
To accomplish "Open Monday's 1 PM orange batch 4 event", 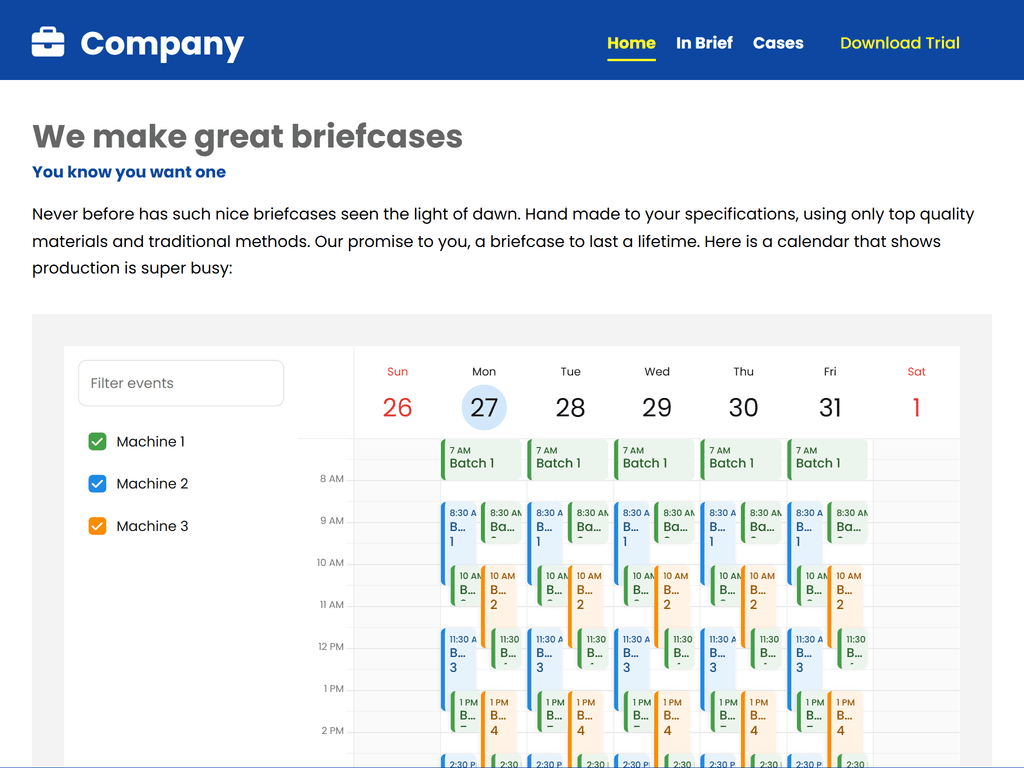I will click(499, 716).
